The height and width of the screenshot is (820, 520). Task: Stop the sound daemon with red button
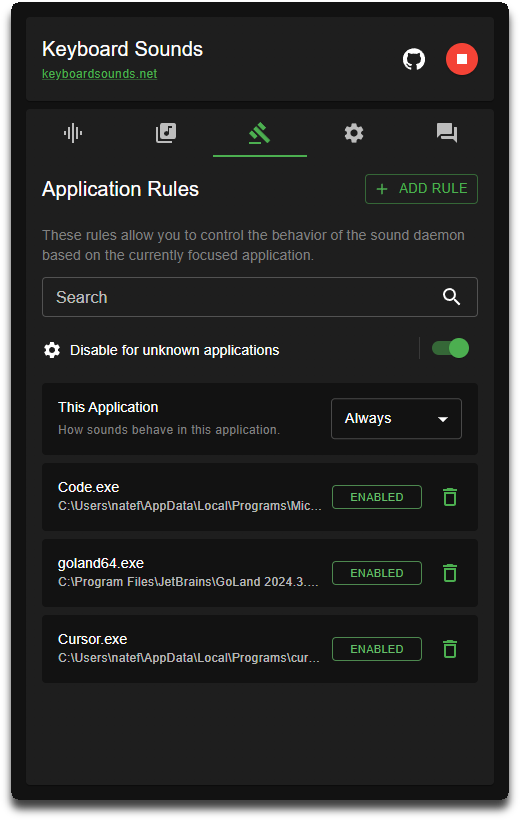[461, 59]
